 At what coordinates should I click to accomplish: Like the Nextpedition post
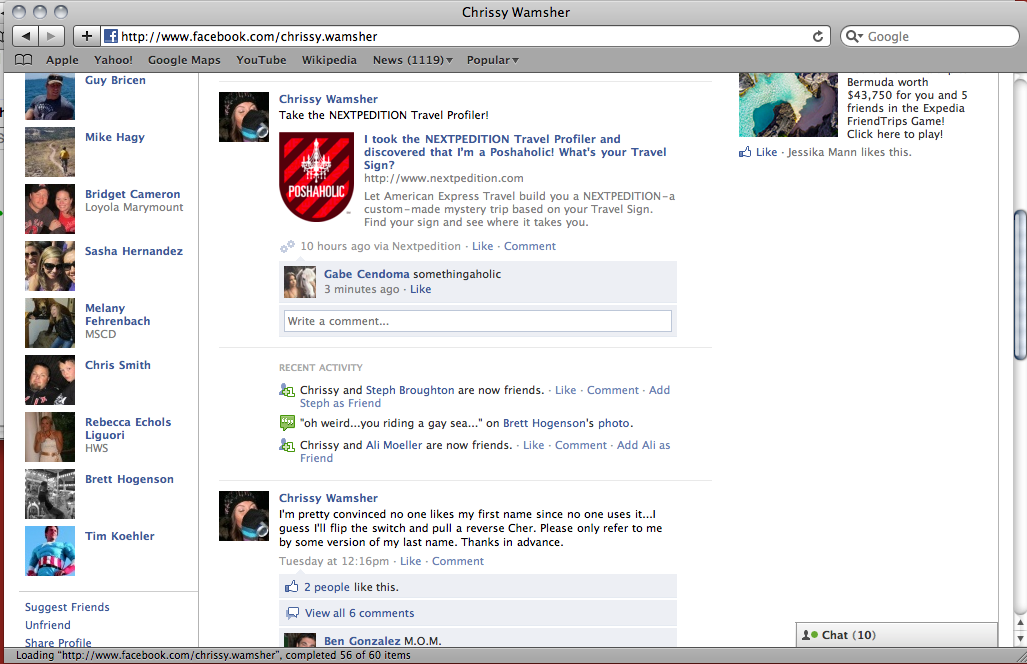(482, 246)
